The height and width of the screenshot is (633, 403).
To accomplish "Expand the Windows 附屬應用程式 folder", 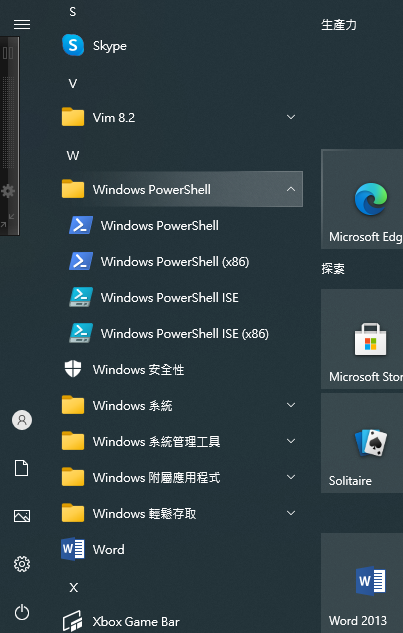I will pyautogui.click(x=181, y=478).
